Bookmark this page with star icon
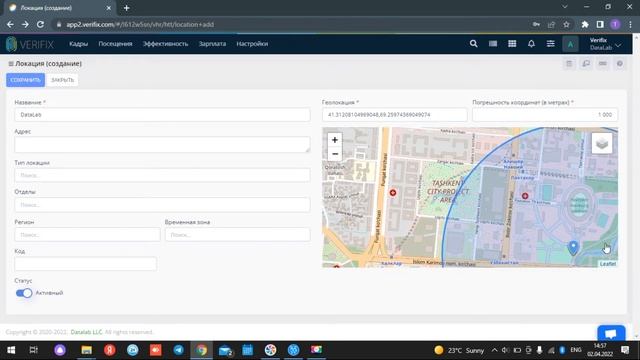Screen dimensions: 640x360 [566, 24]
